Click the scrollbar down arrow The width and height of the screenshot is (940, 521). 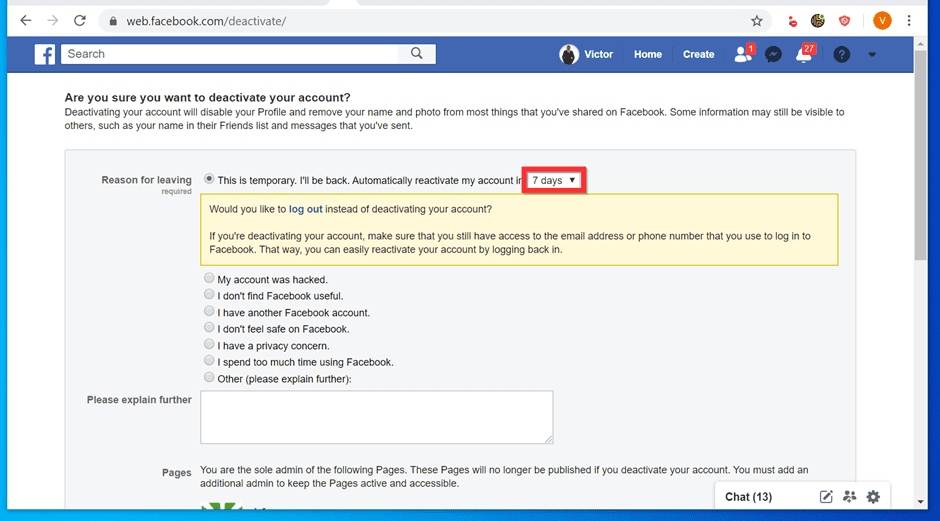coord(920,502)
